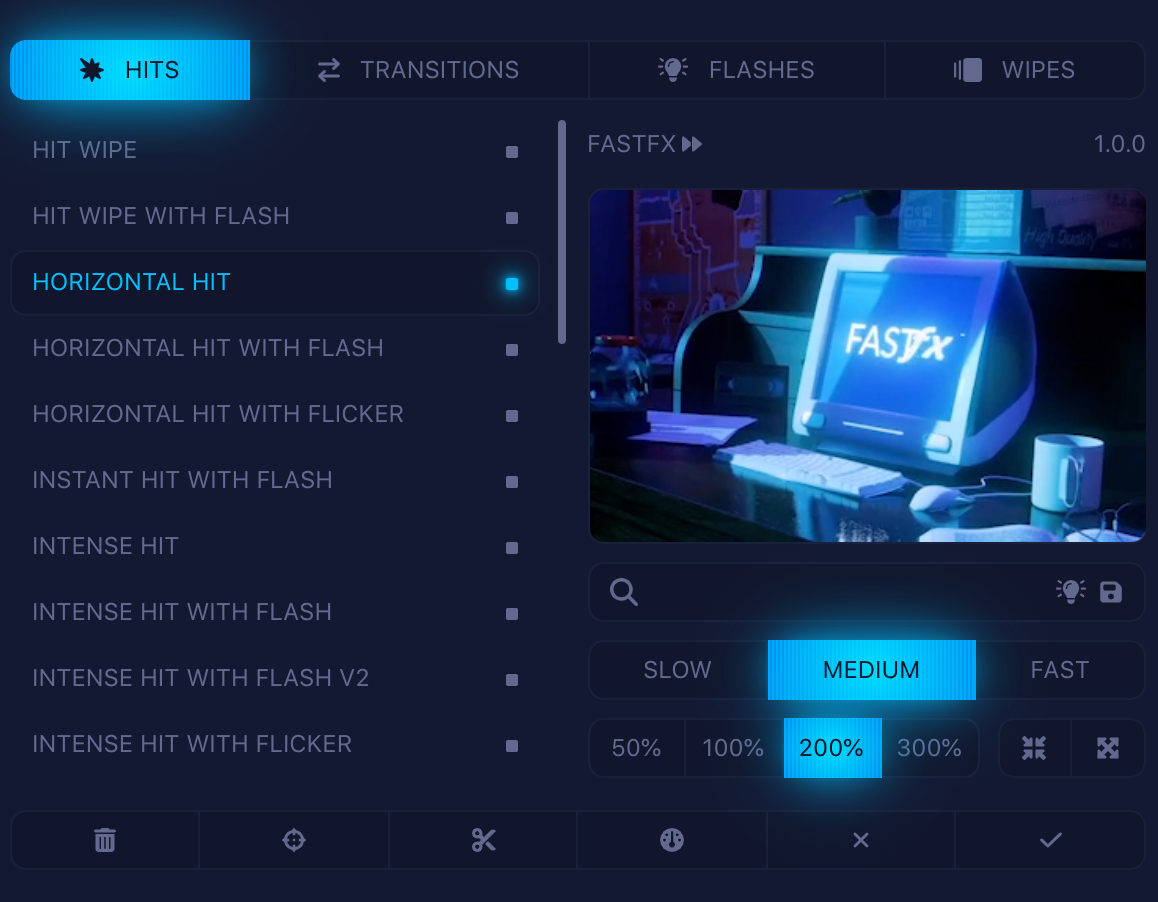Toggle marker for INTENSE HIT WITH FLICKER
Screen dimensions: 1158x902
[512, 746]
